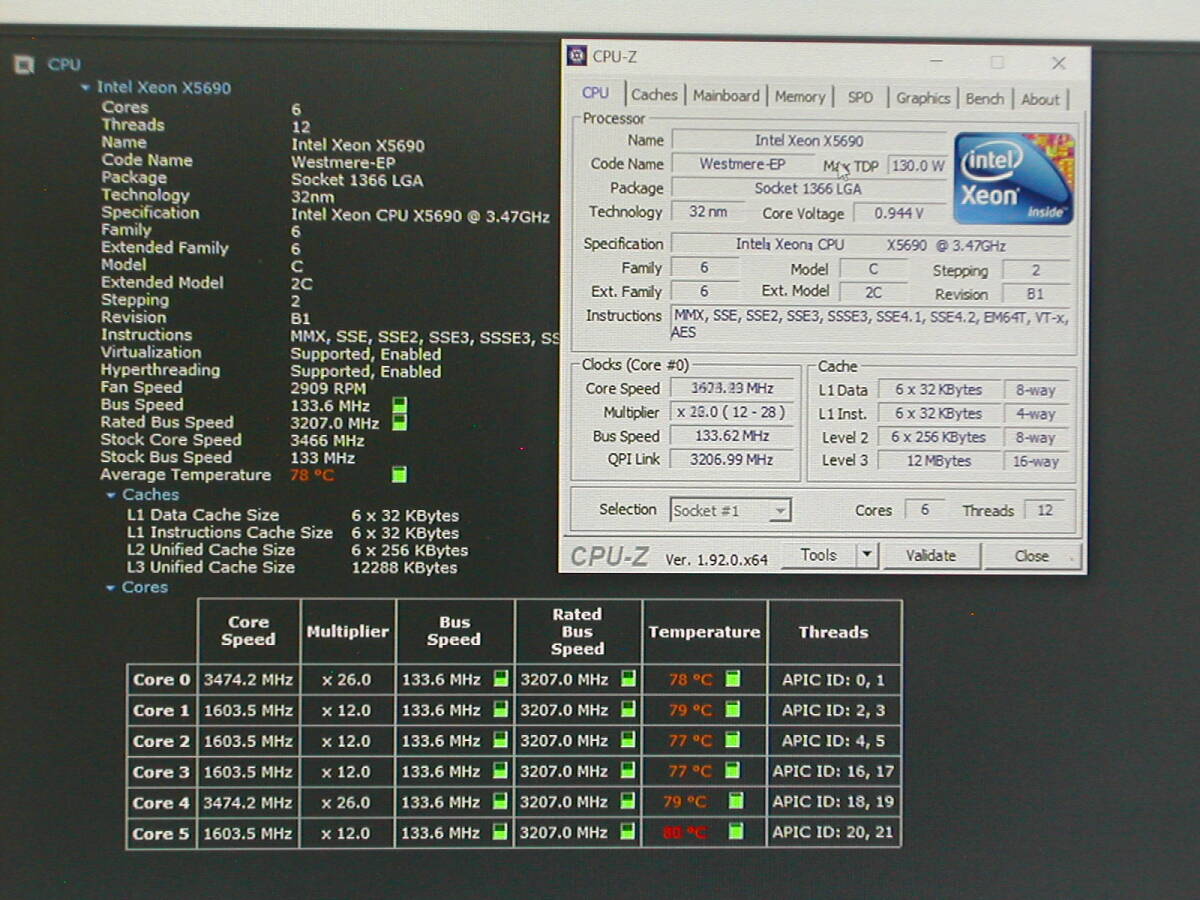The height and width of the screenshot is (900, 1200).
Task: Click Core 0 rated bus speed green indicator
Action: pos(628,679)
